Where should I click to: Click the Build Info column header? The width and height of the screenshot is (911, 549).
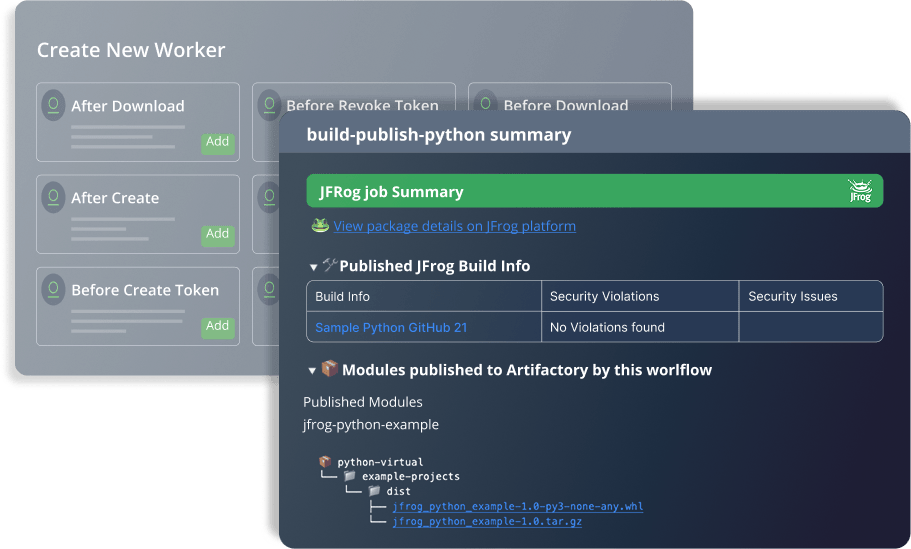point(342,296)
